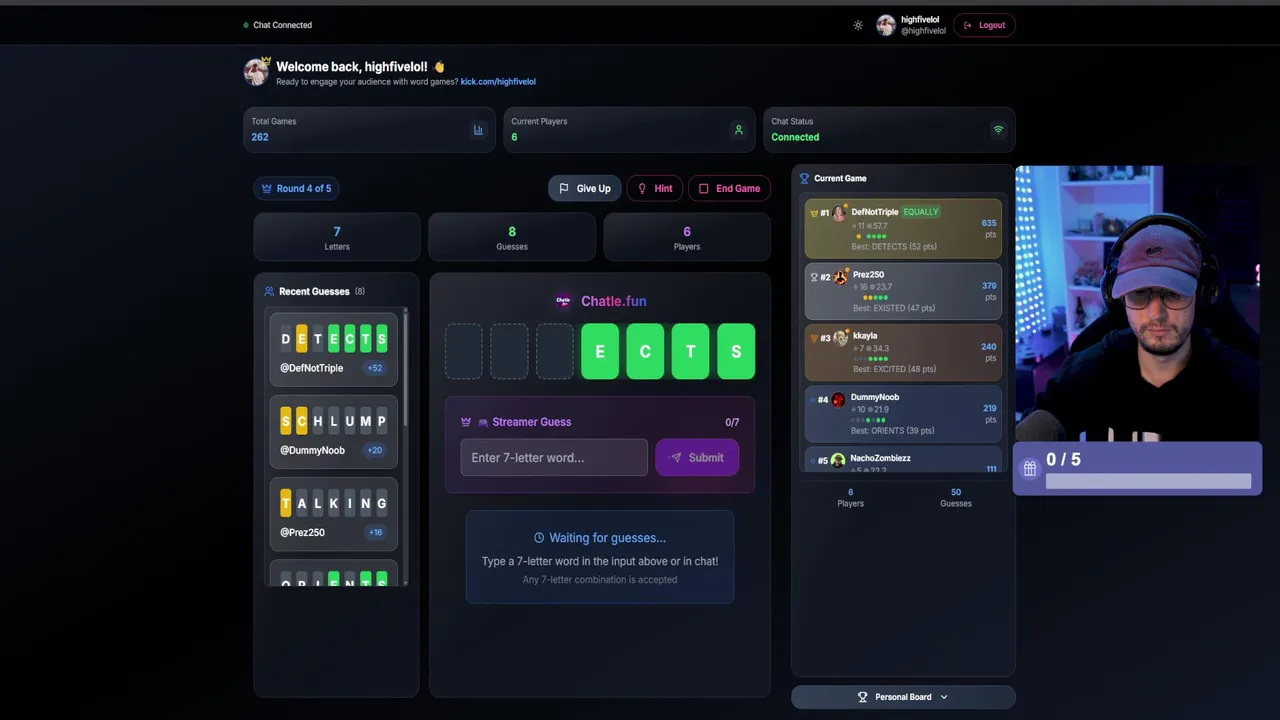This screenshot has width=1280, height=720.
Task: Click the Round 4 of 5 badge
Action: click(296, 188)
